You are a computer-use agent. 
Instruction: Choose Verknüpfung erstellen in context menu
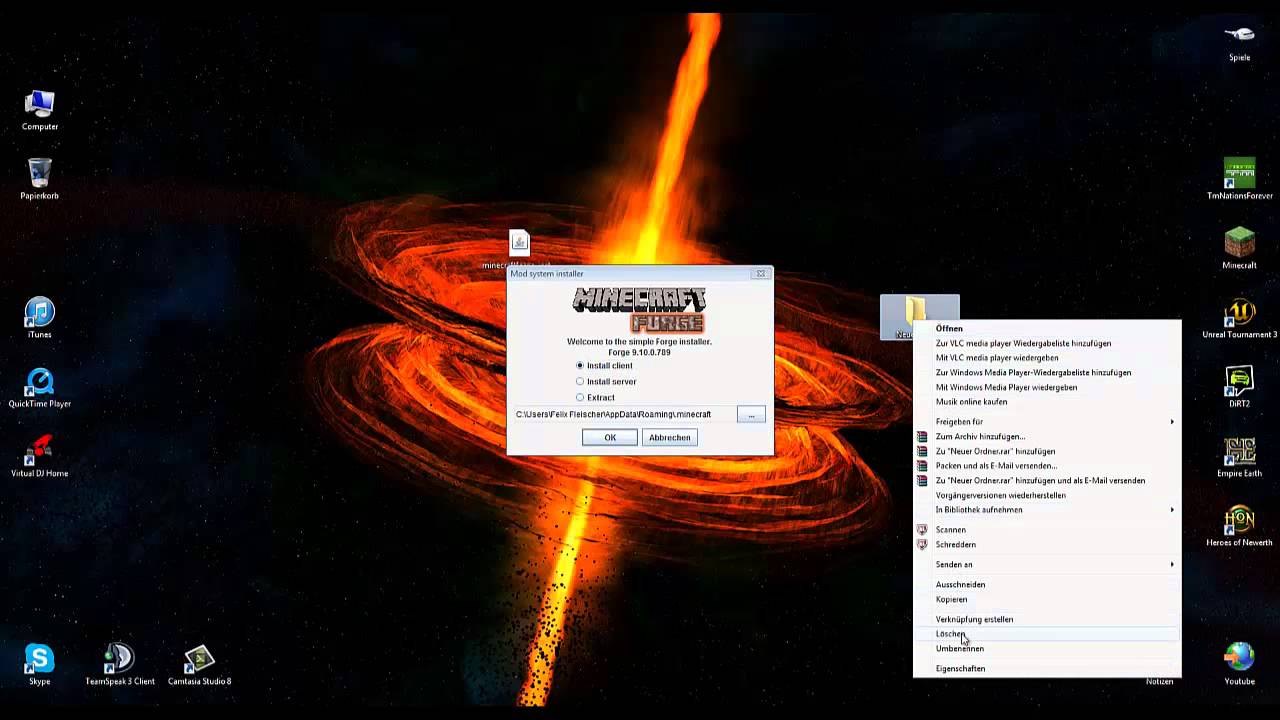coord(1047,620)
